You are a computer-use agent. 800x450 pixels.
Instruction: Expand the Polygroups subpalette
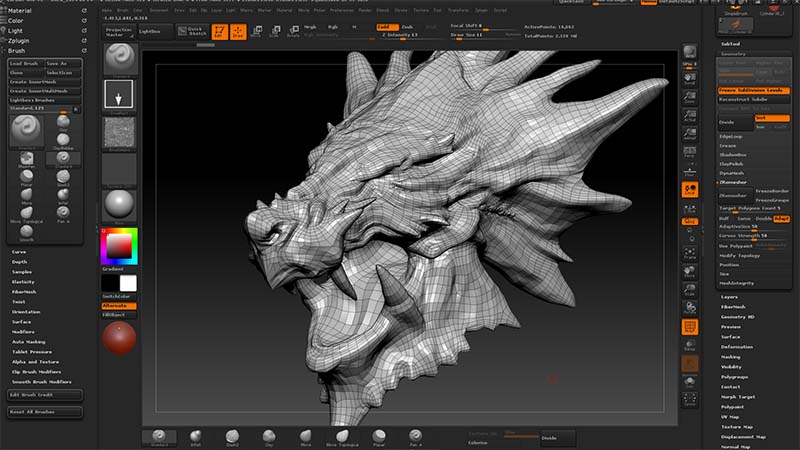click(x=733, y=378)
